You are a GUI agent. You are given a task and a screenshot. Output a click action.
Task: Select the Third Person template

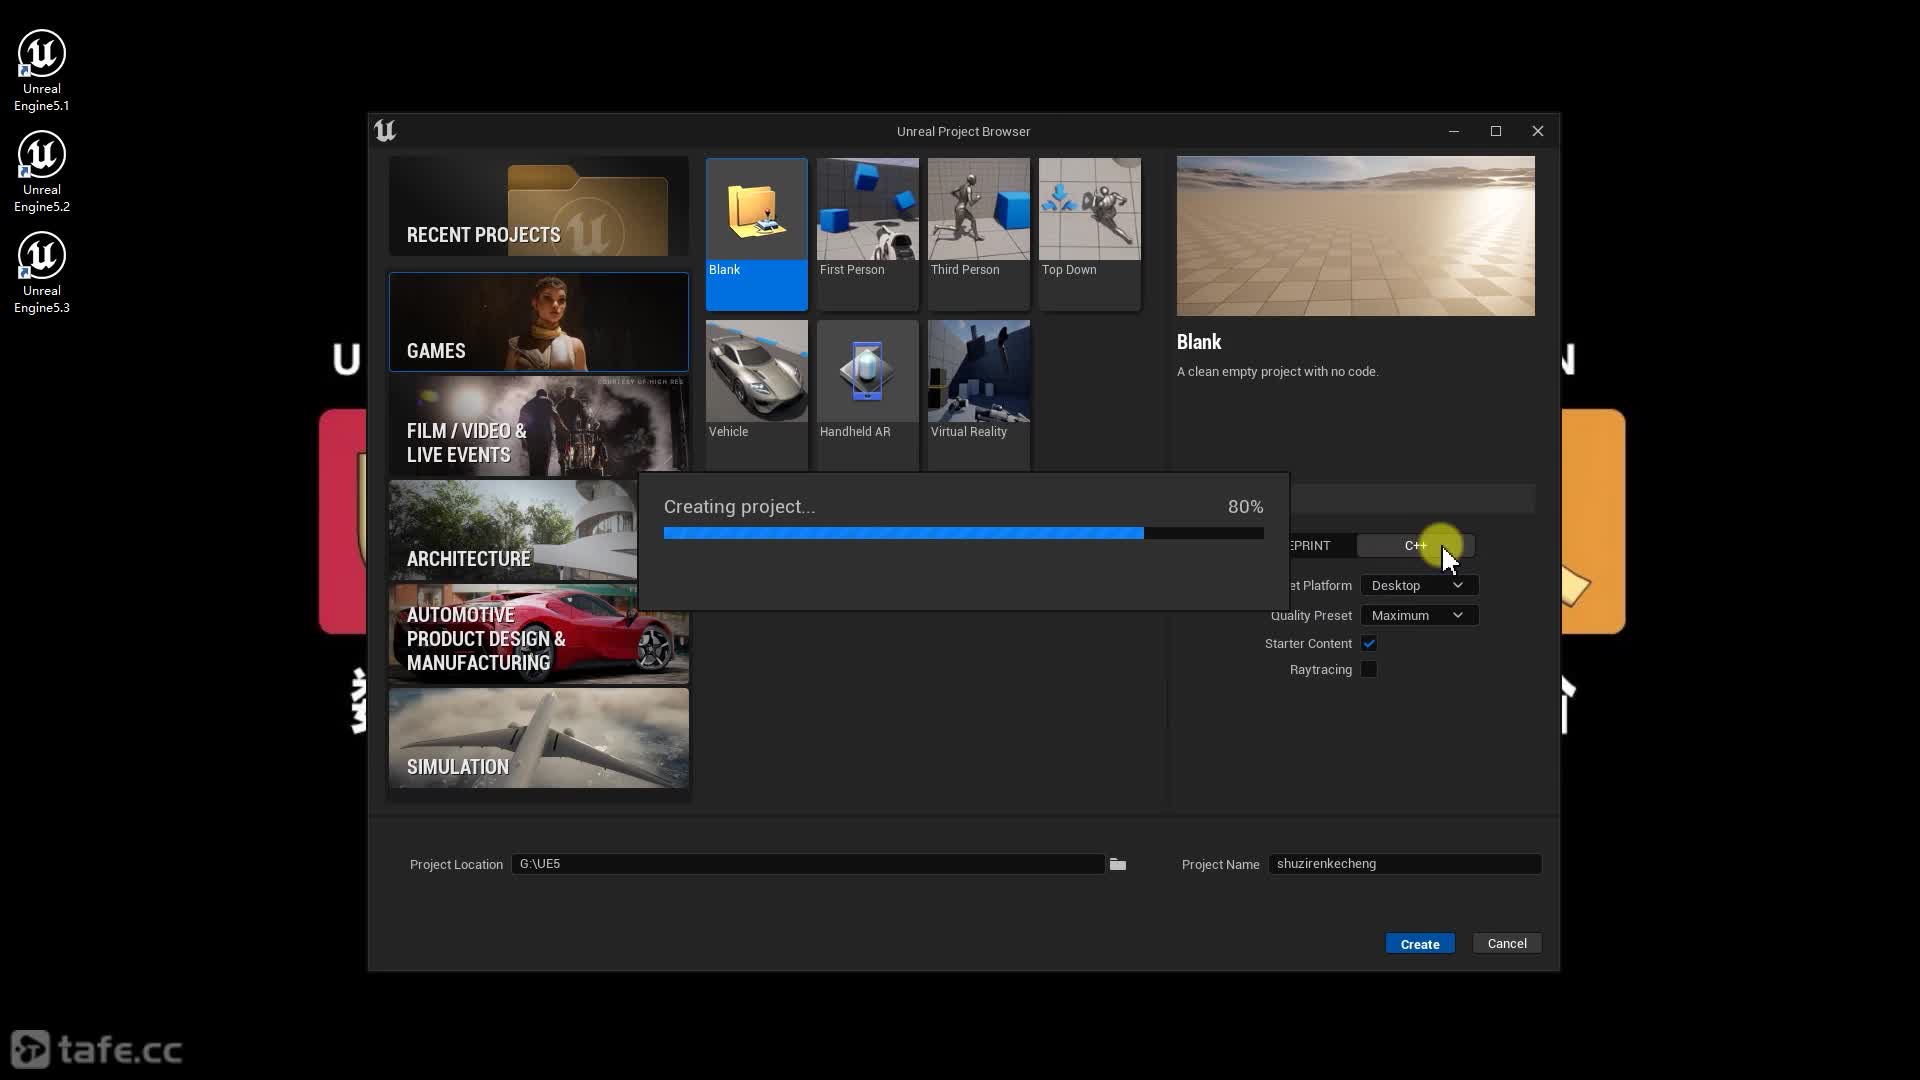click(979, 234)
